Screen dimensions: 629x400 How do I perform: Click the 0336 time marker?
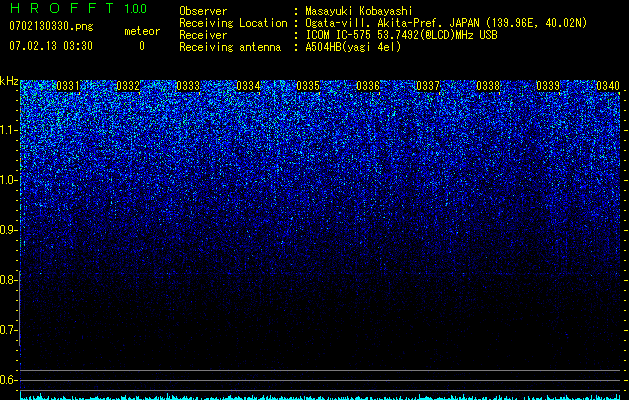(368, 86)
